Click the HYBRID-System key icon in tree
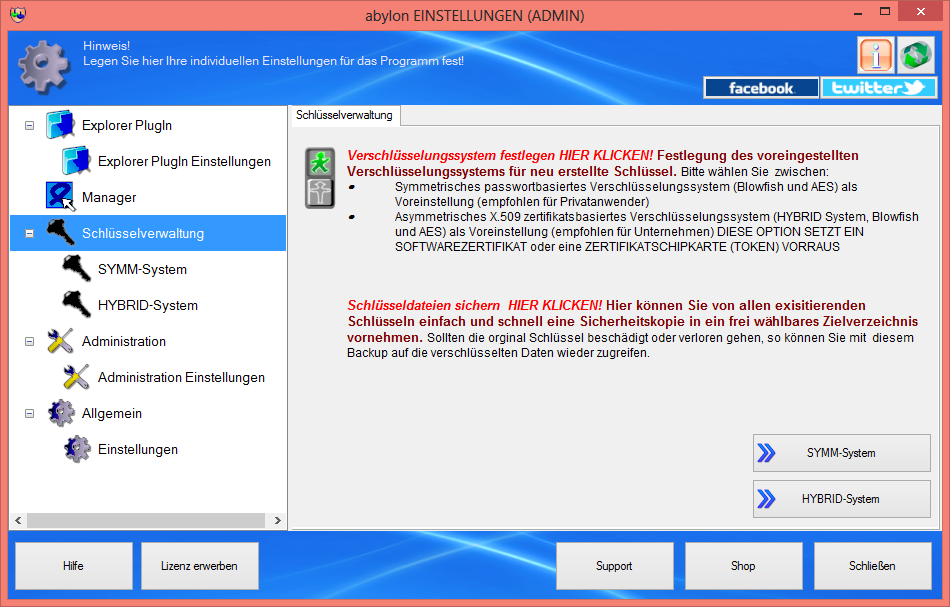Screen dimensions: 950x607 [x=76, y=305]
